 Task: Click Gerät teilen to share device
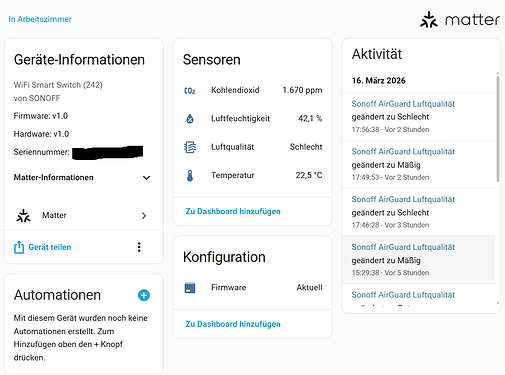coord(50,247)
